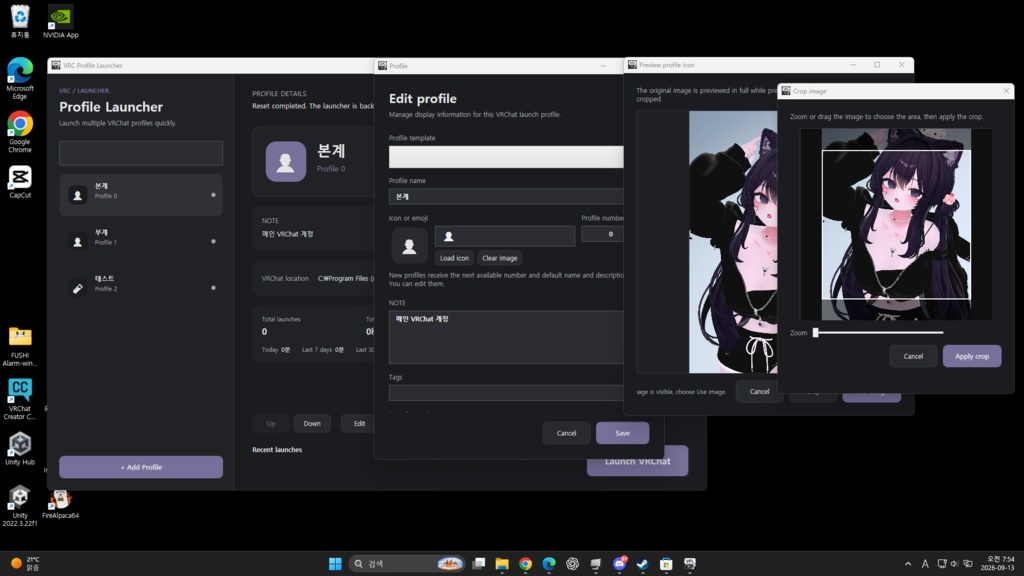The image size is (1024, 576).
Task: Select the VRChat Creator Companion desktop icon
Action: [20, 399]
